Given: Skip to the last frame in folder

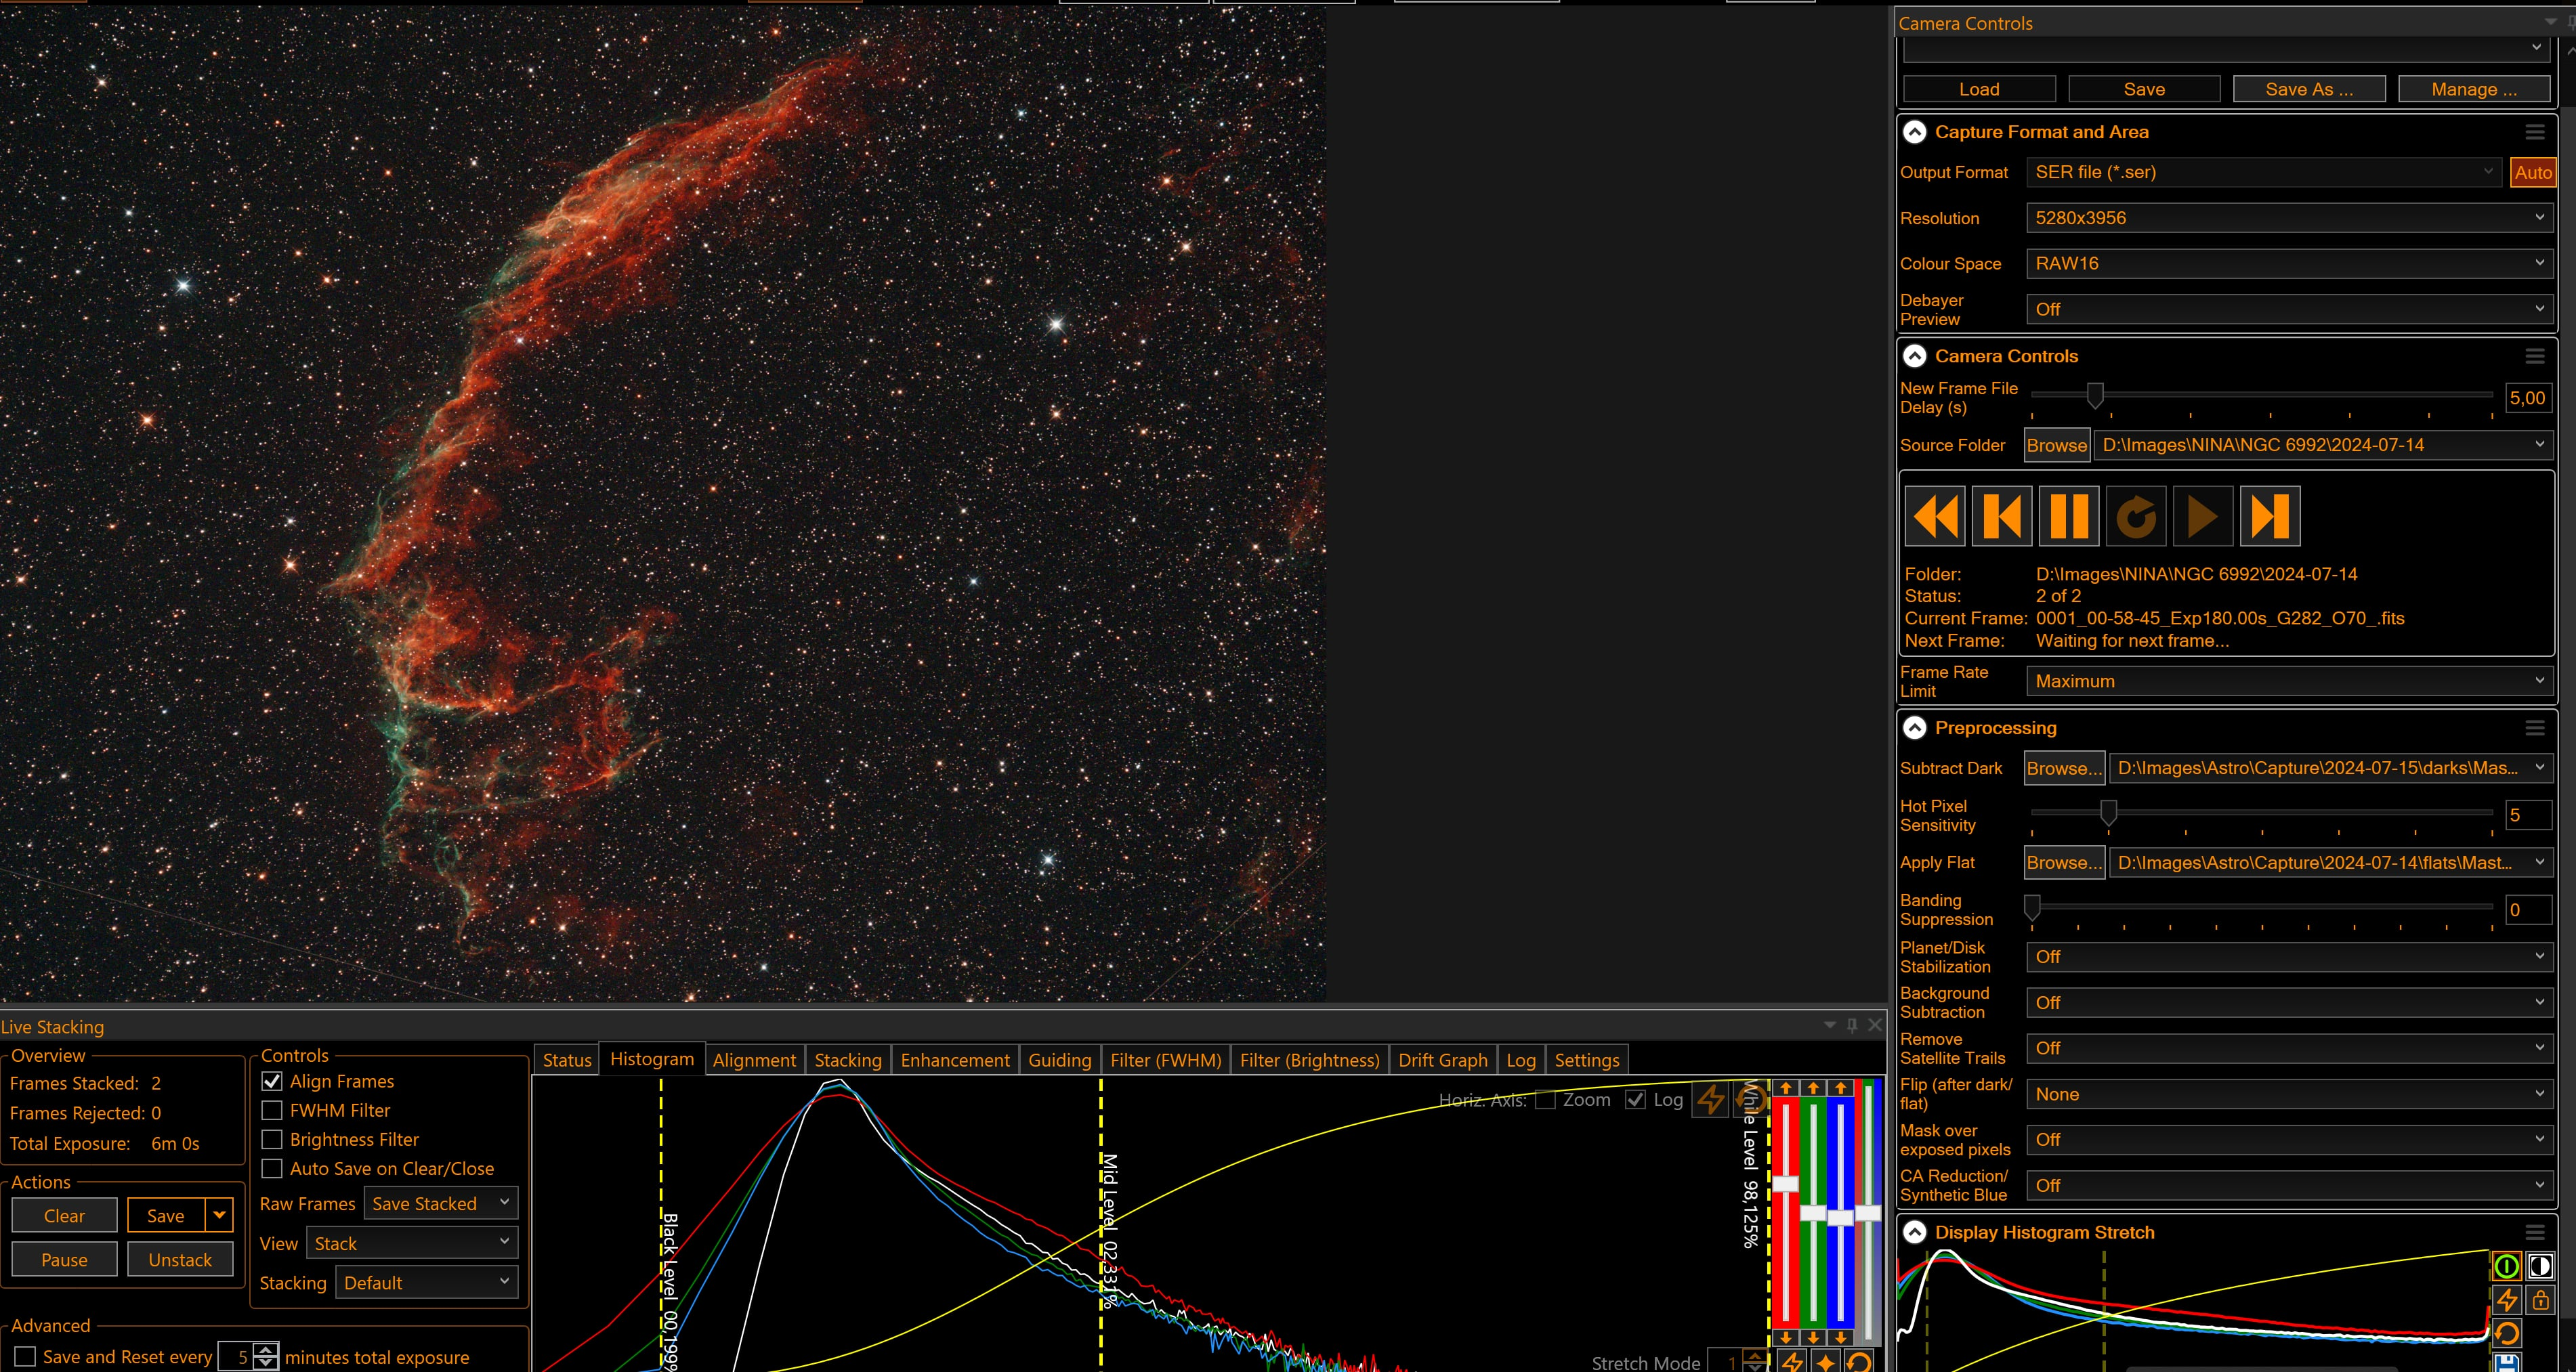Looking at the screenshot, I should tap(2270, 516).
